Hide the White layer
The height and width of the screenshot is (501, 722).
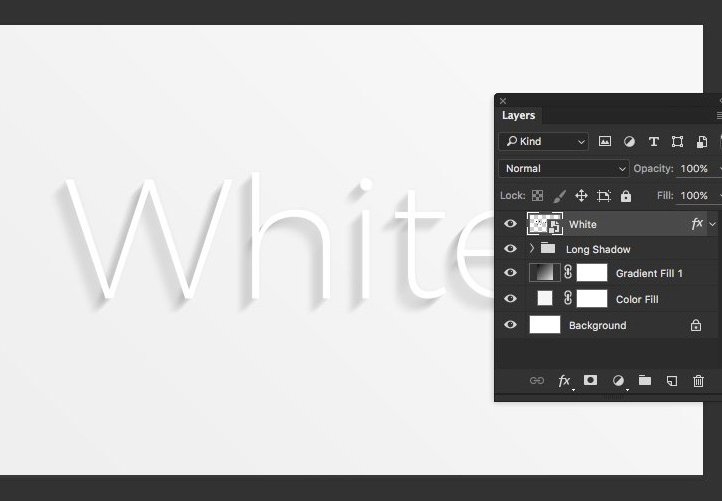tap(511, 224)
